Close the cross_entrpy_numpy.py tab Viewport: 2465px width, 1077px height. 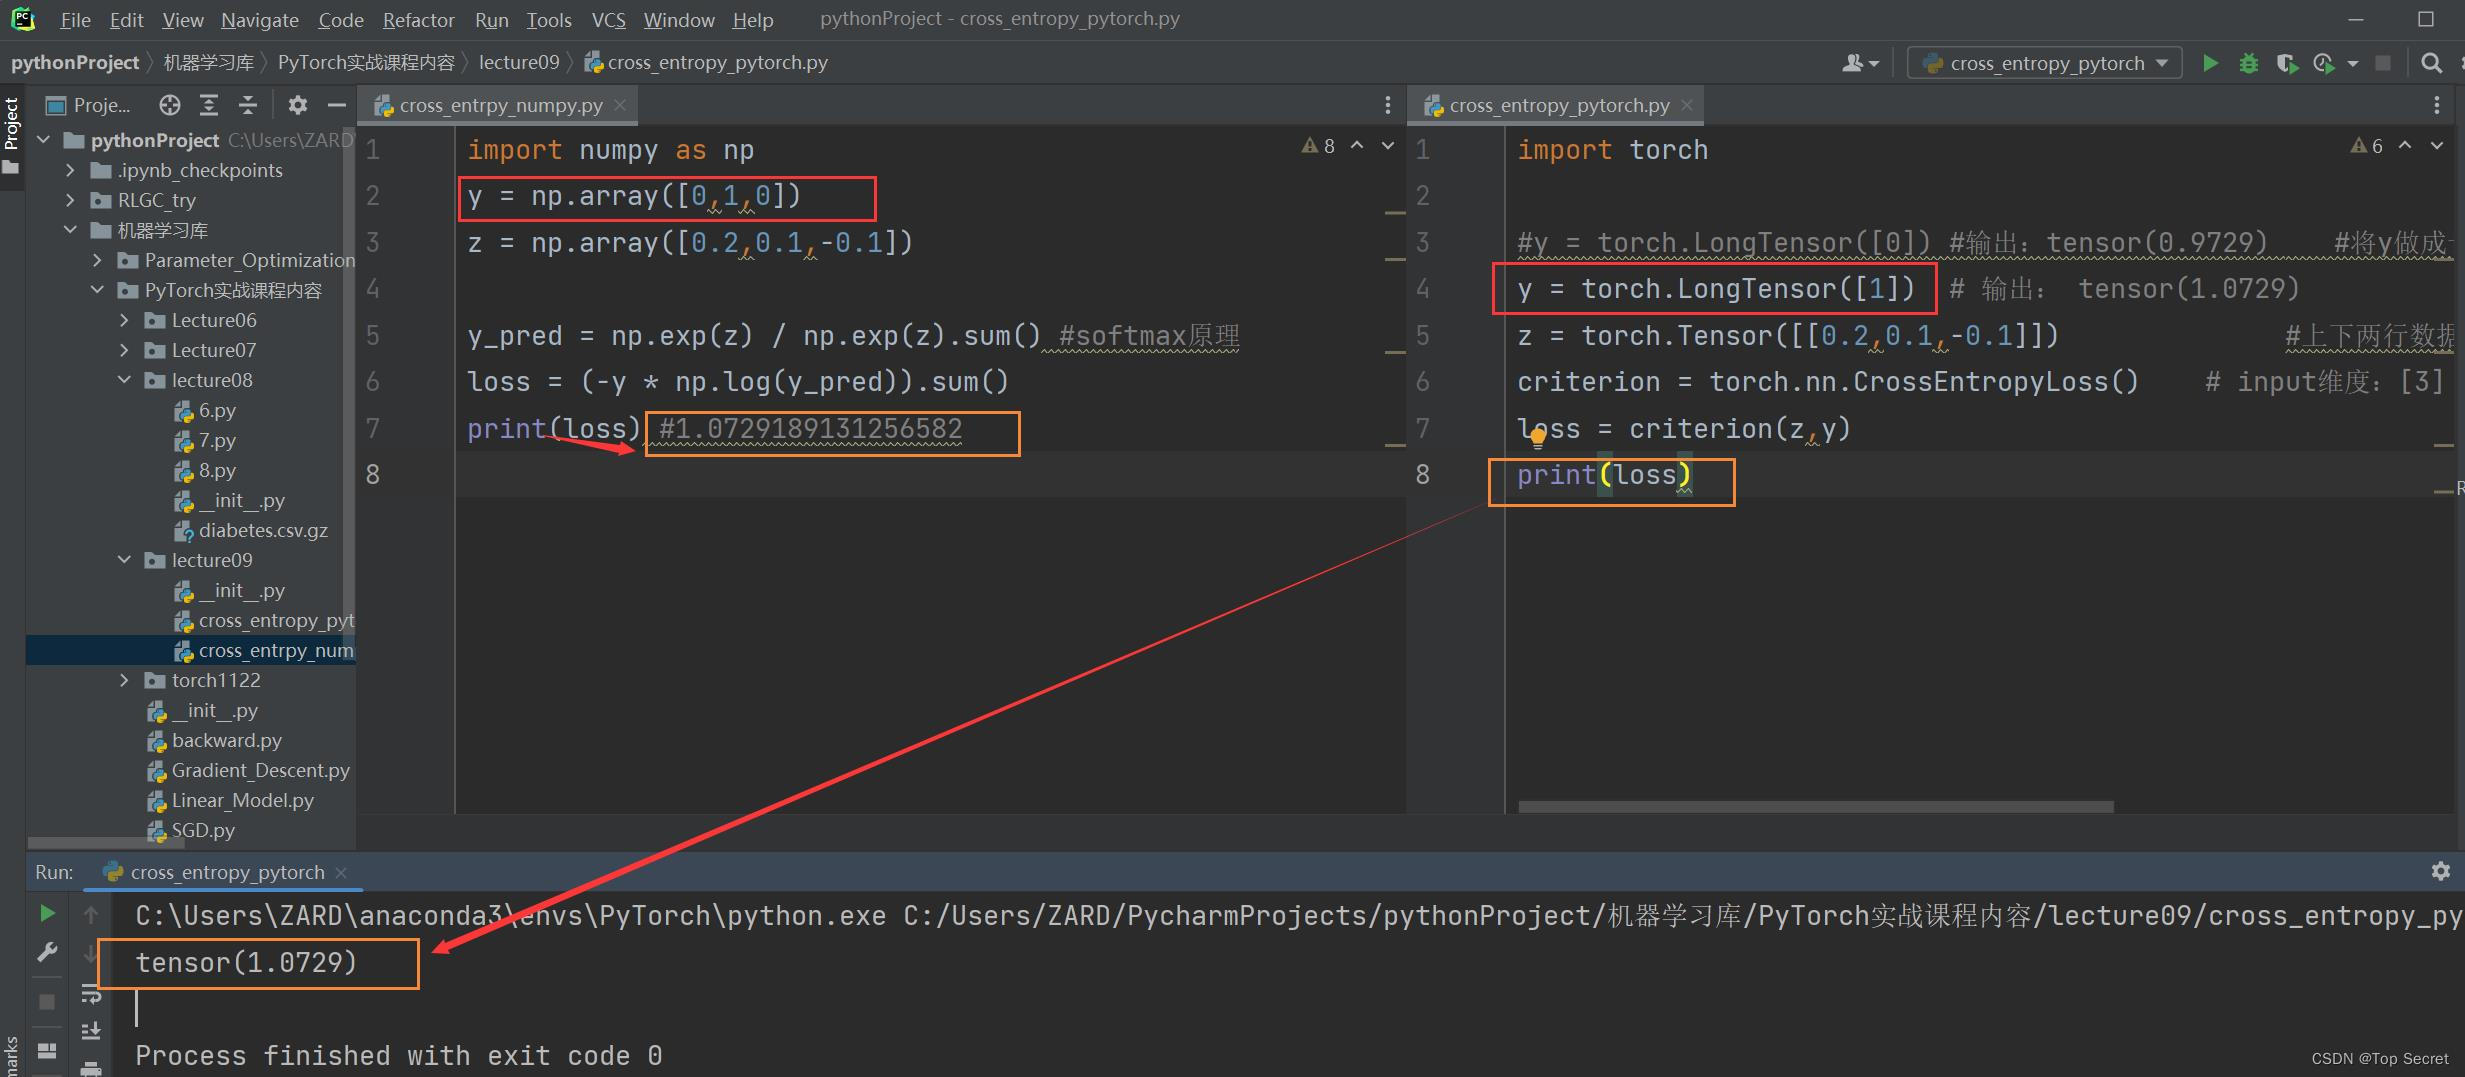(x=620, y=105)
